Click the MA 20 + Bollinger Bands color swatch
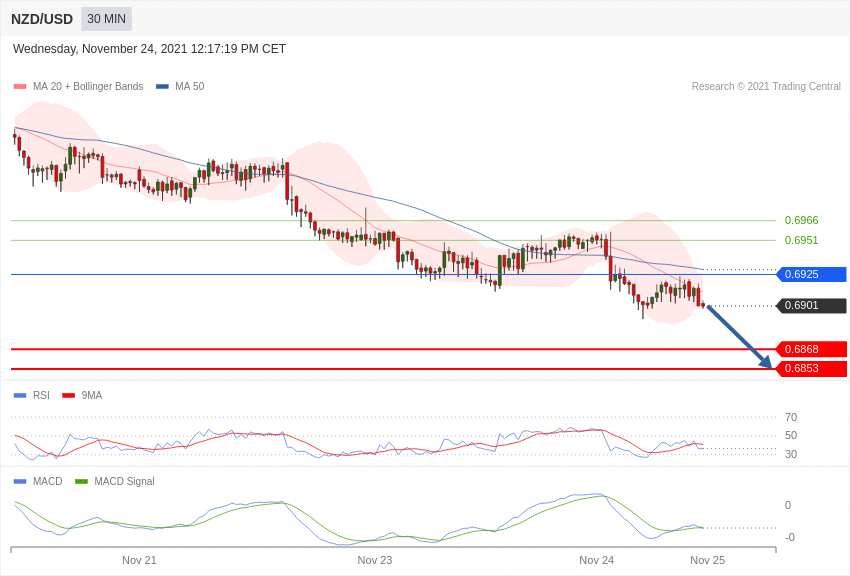The height and width of the screenshot is (576, 850). [x=20, y=87]
